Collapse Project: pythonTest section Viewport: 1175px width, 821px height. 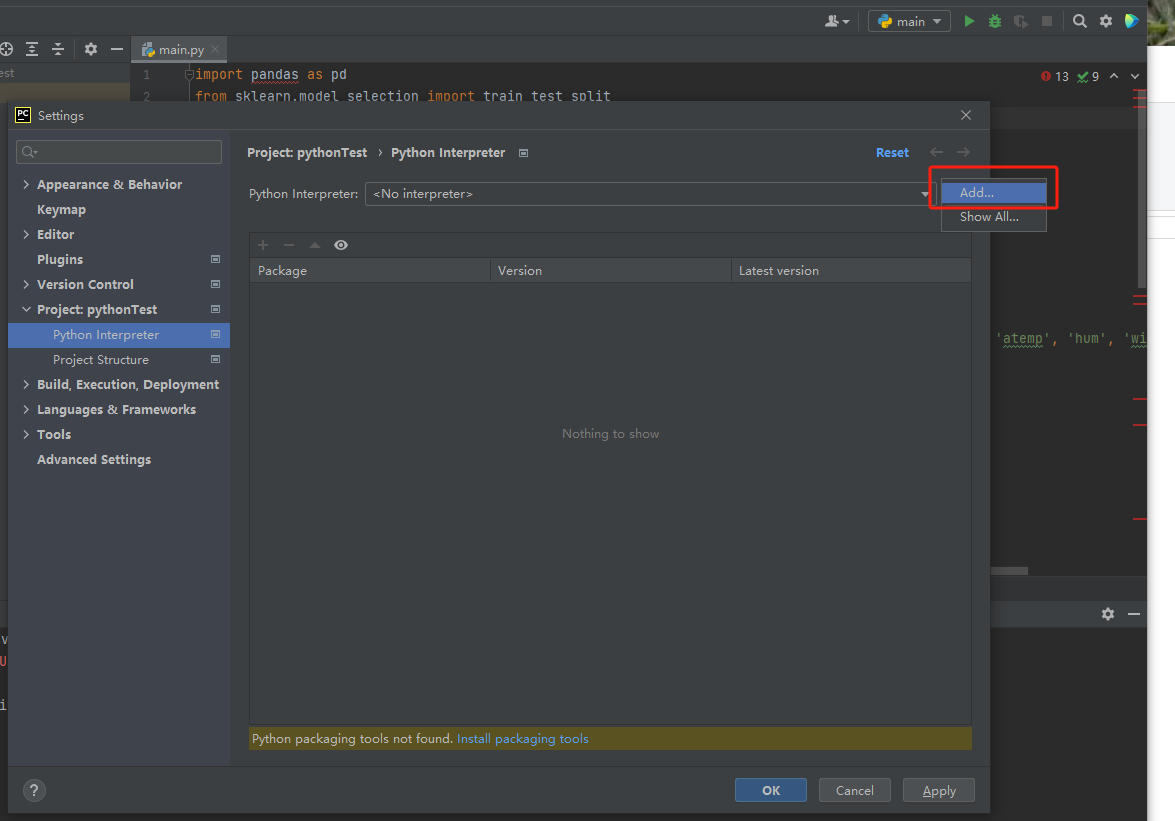pyautogui.click(x=26, y=309)
